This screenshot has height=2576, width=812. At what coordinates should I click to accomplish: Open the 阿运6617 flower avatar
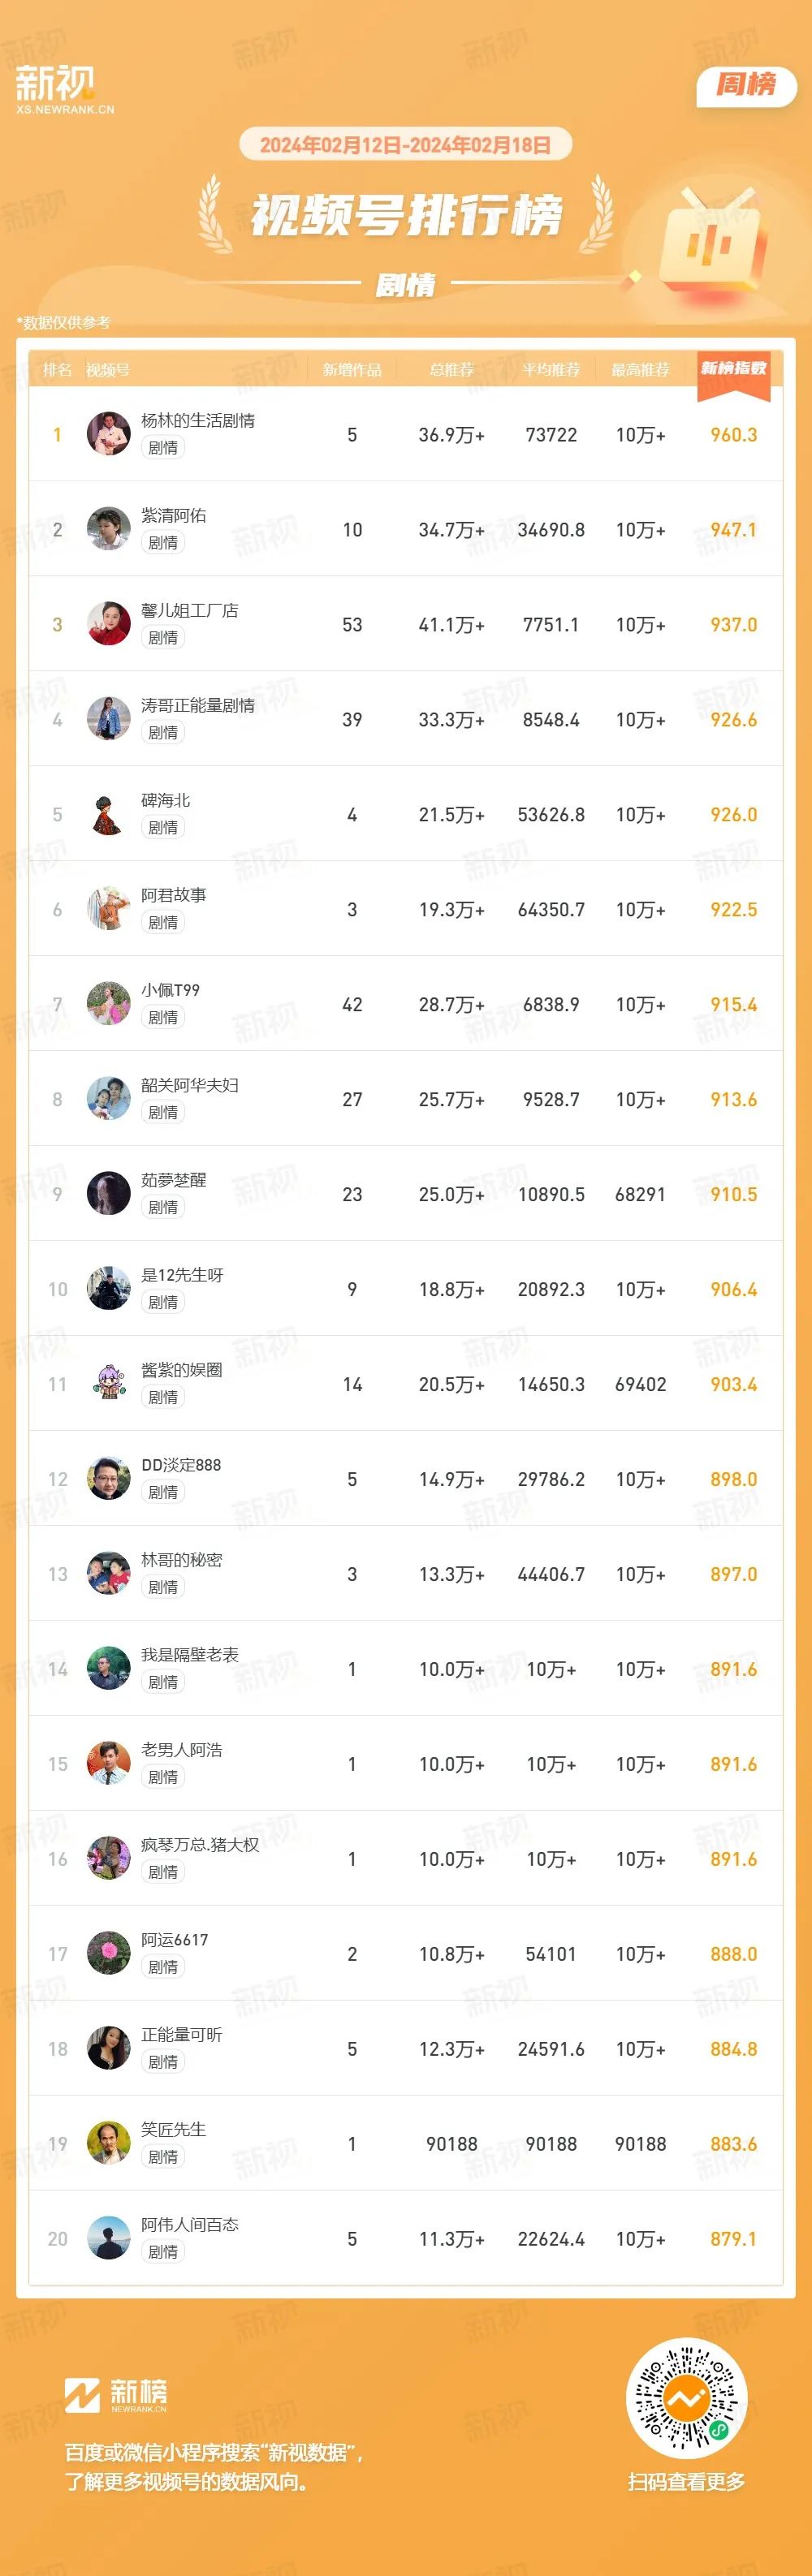click(109, 1953)
